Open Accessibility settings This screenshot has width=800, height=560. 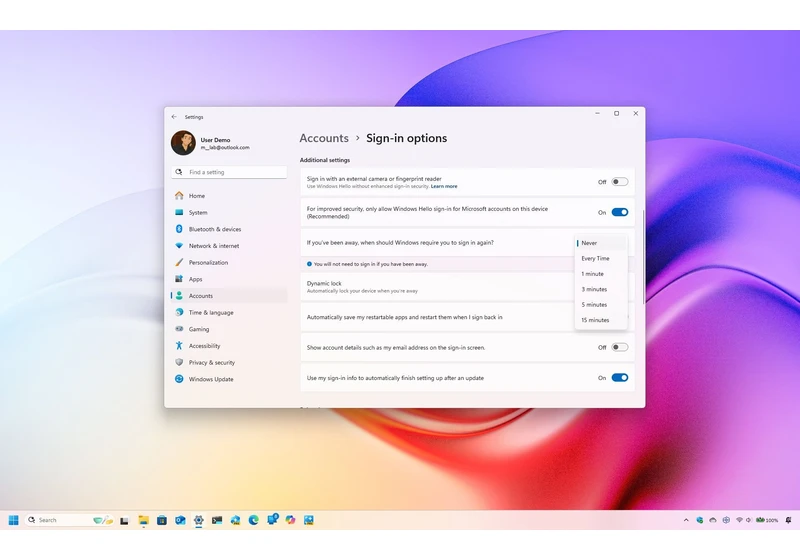[229, 346]
